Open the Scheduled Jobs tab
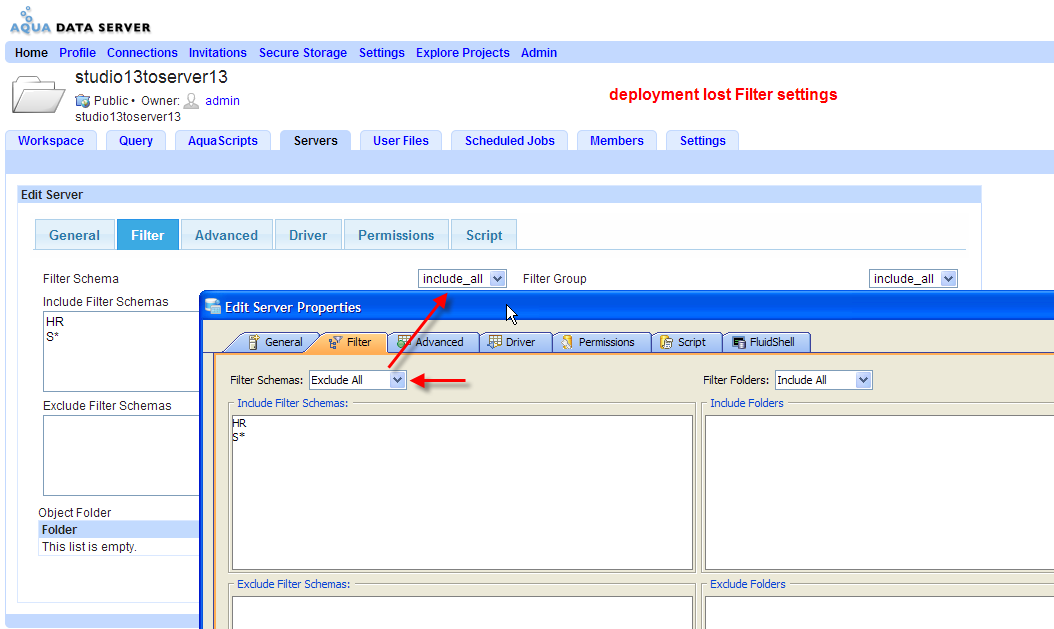 (x=509, y=141)
